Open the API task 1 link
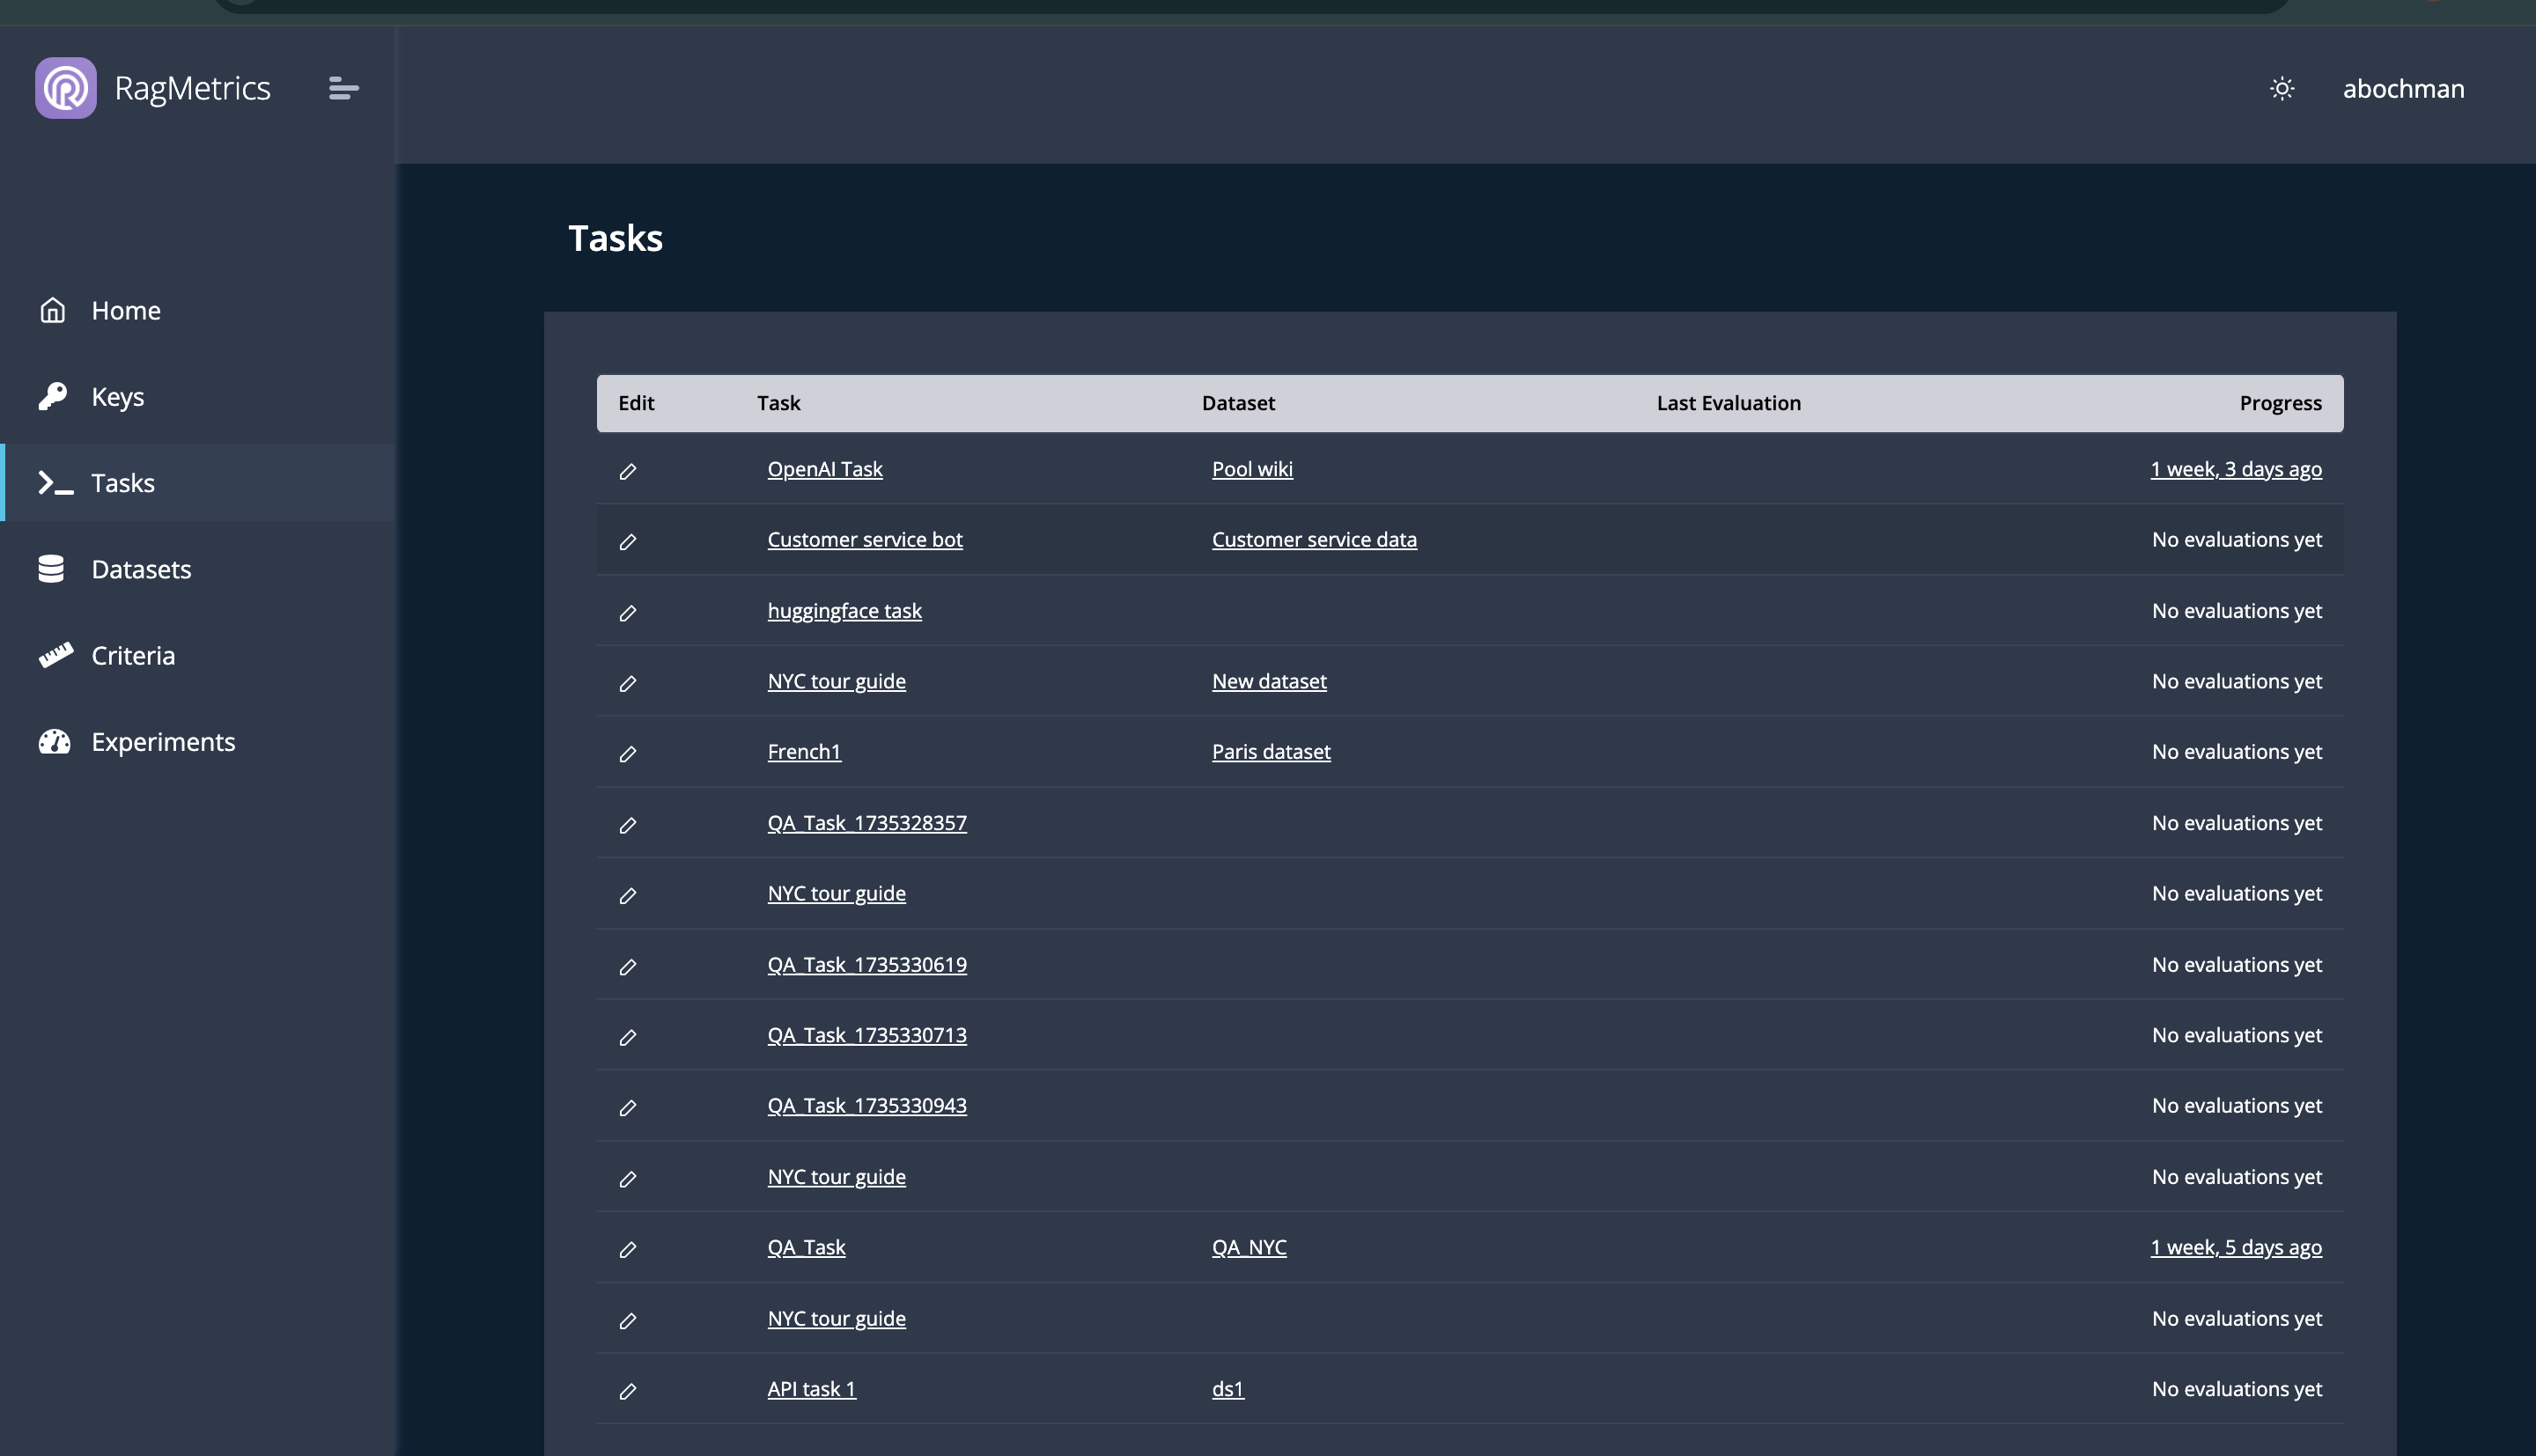 click(811, 1389)
